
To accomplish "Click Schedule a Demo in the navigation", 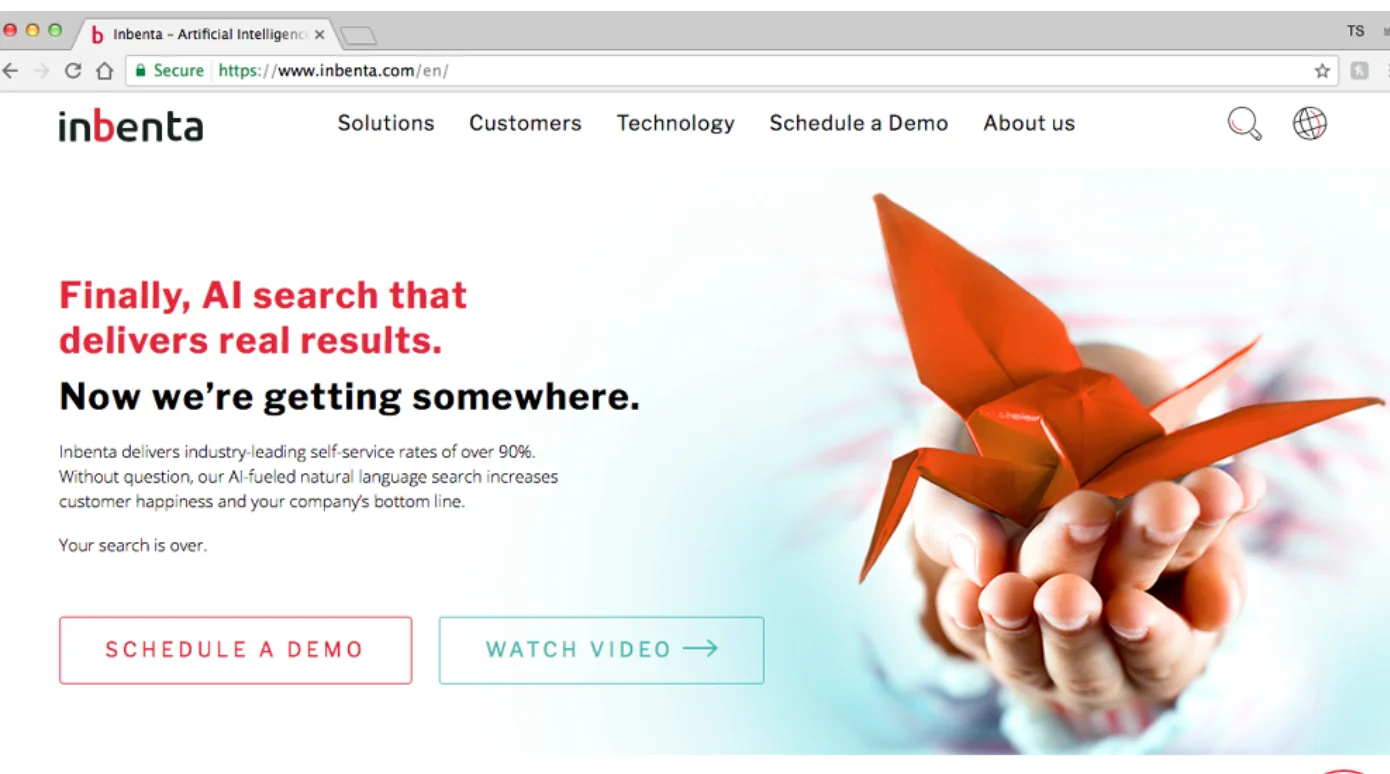I will tap(859, 123).
